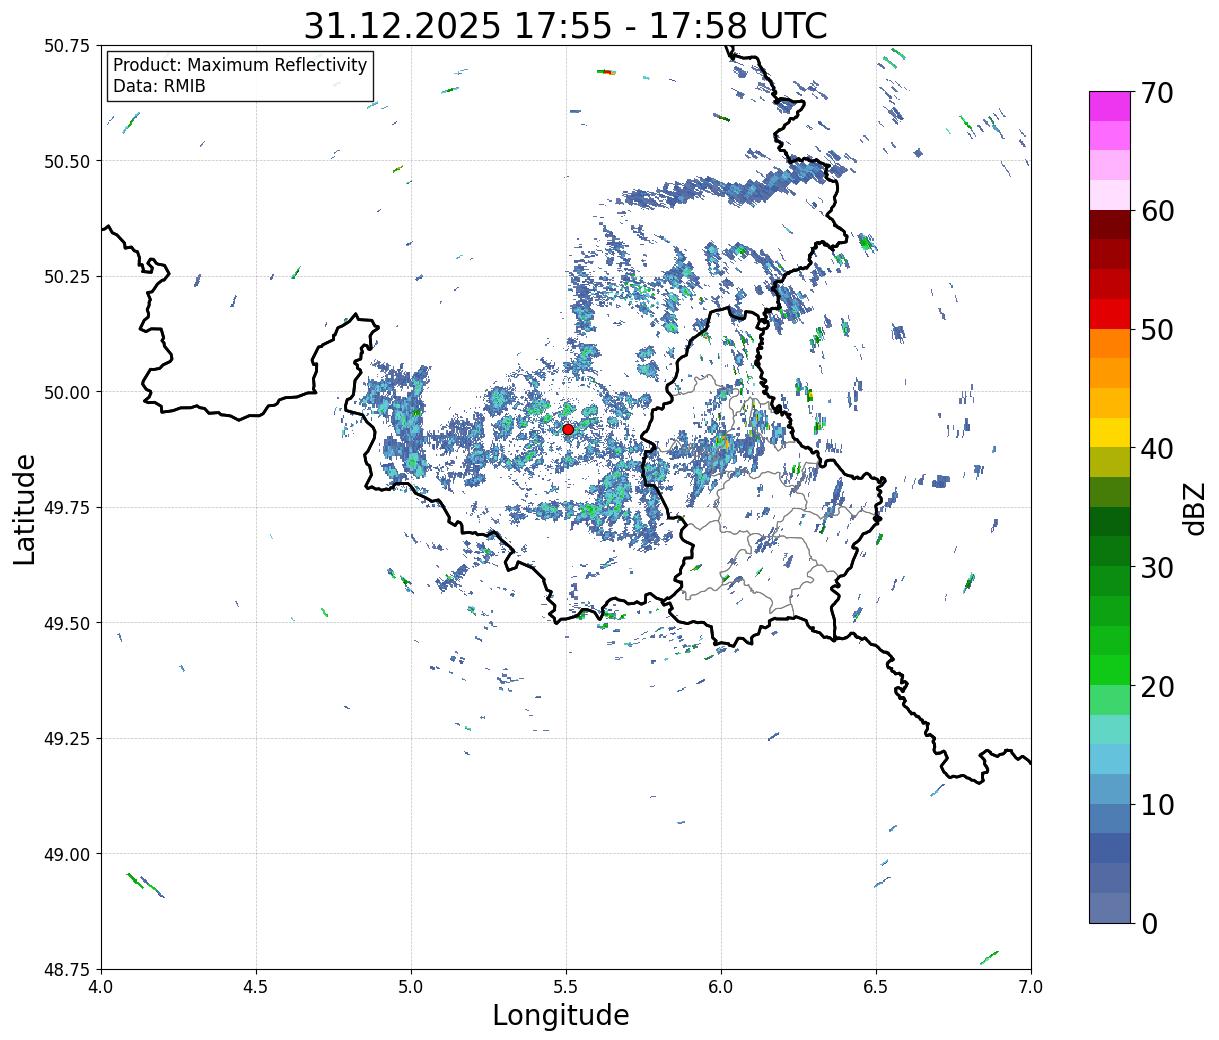Select the 'Product: Maximum Reflectivity' legend text

[x=240, y=65]
